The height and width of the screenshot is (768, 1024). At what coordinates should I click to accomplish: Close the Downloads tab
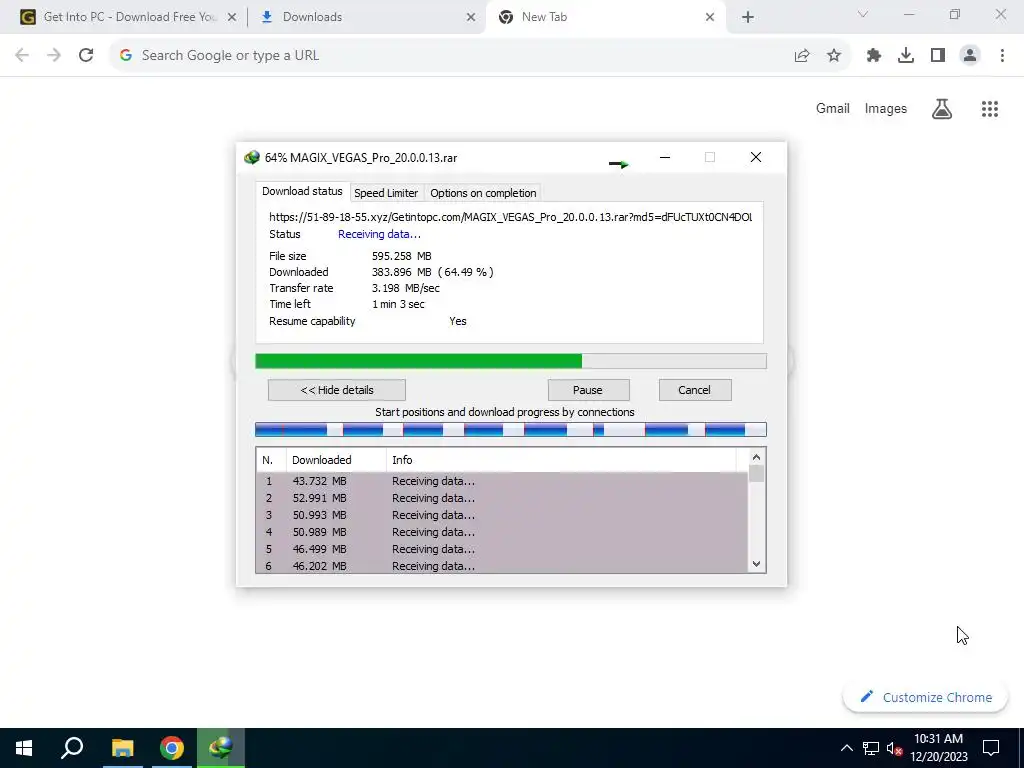[471, 18]
